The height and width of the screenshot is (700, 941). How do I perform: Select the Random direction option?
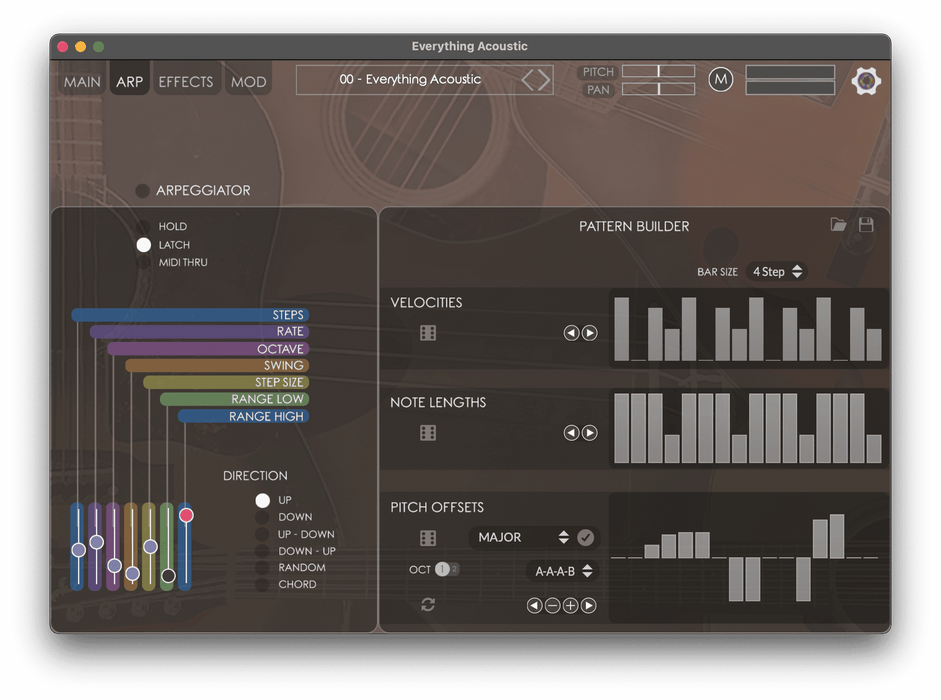(262, 568)
